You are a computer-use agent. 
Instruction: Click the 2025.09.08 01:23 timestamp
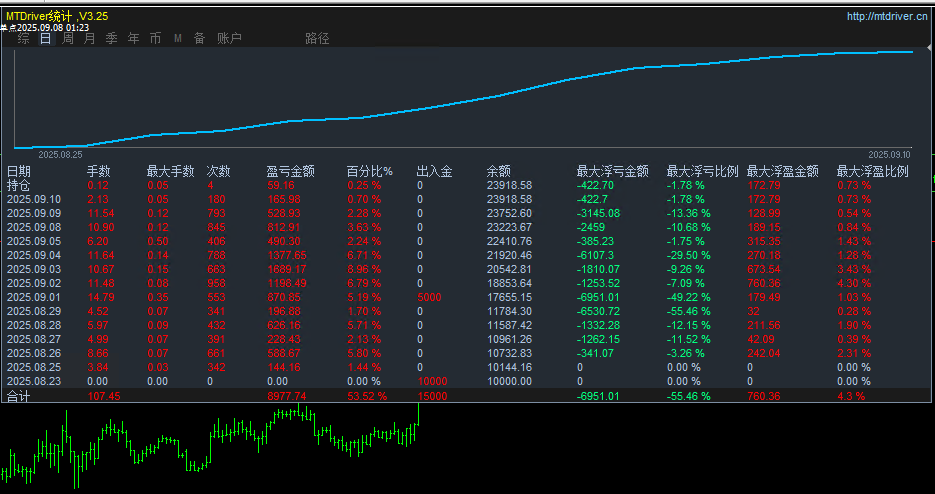point(53,27)
